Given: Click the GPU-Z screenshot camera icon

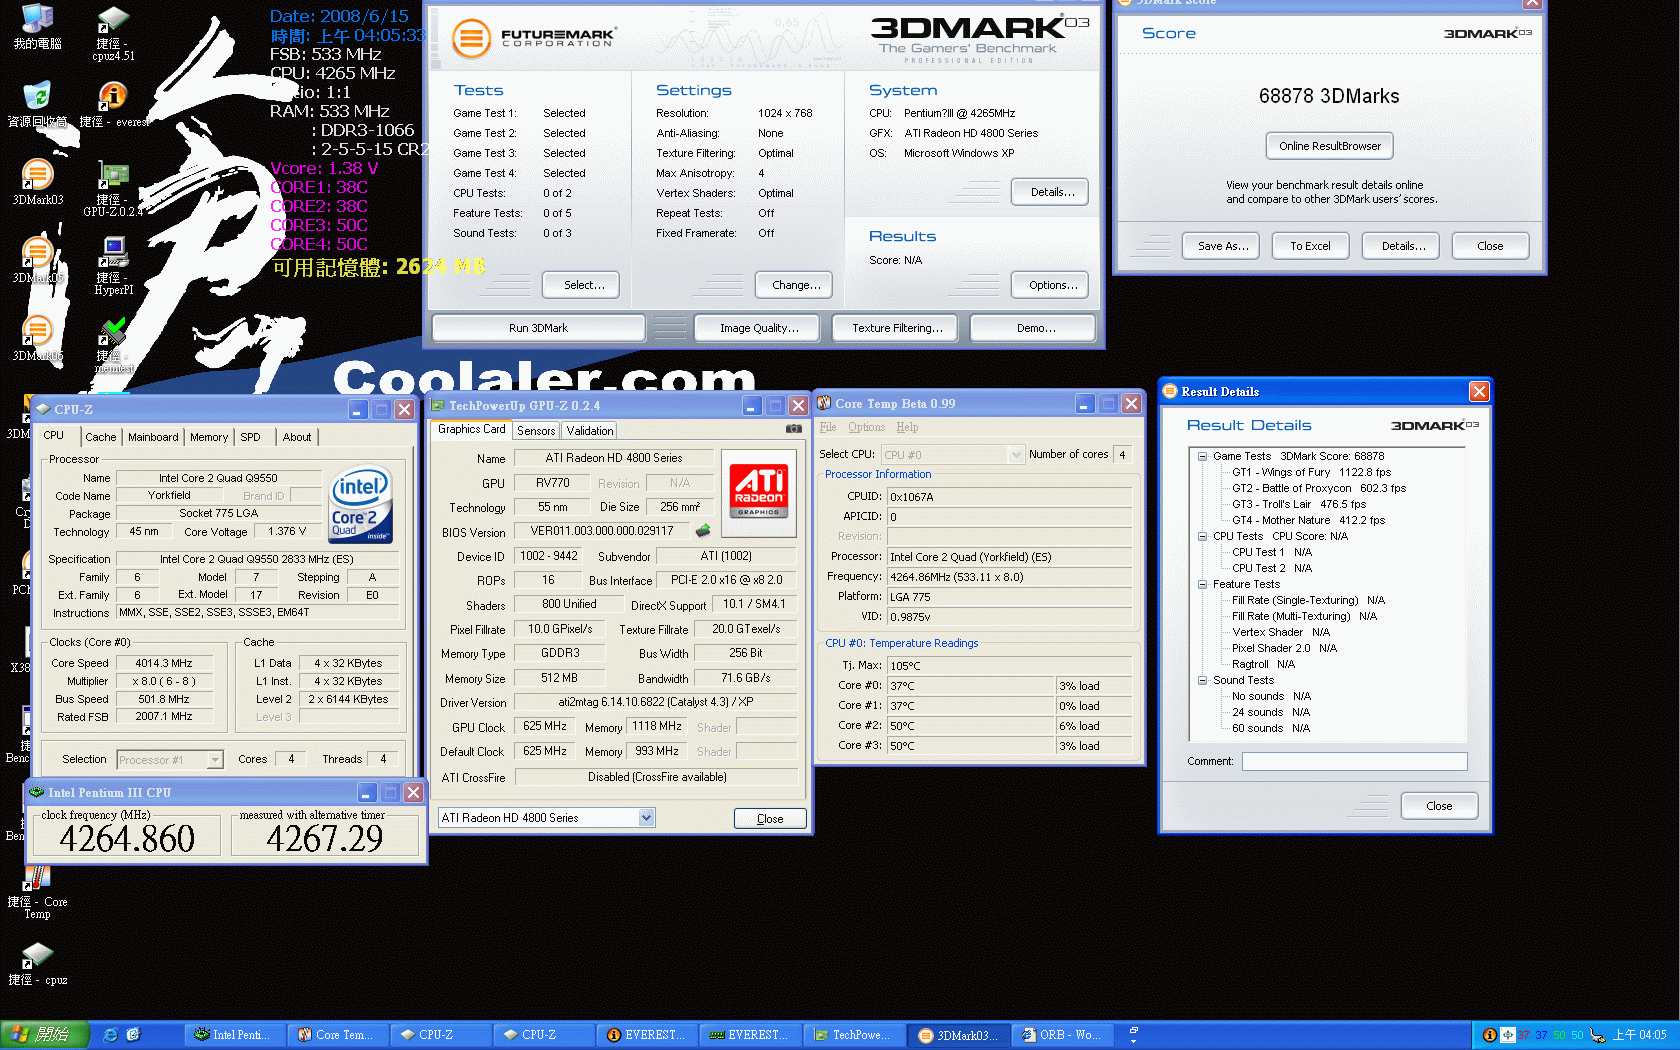Looking at the screenshot, I should pyautogui.click(x=794, y=429).
